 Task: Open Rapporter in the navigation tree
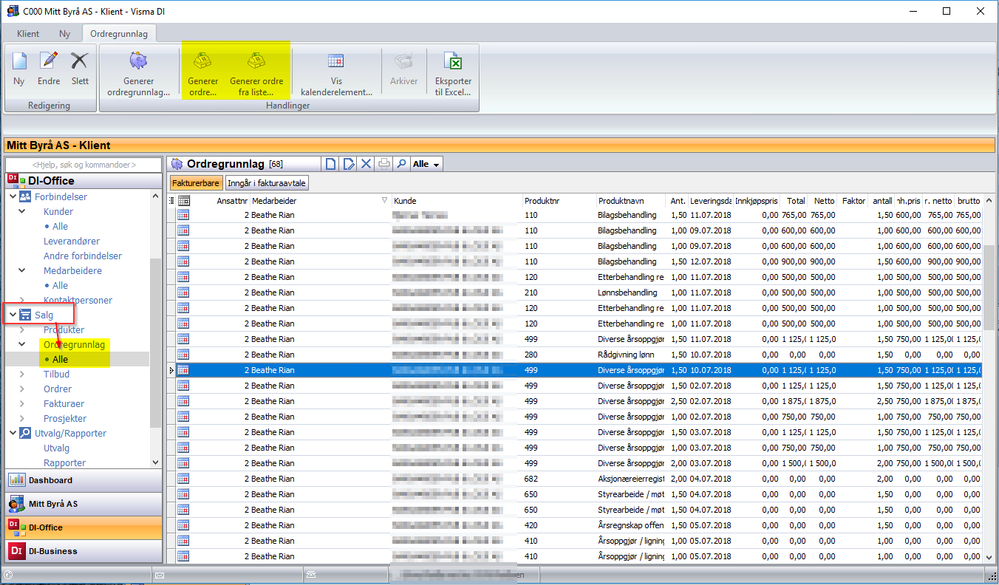click(64, 463)
